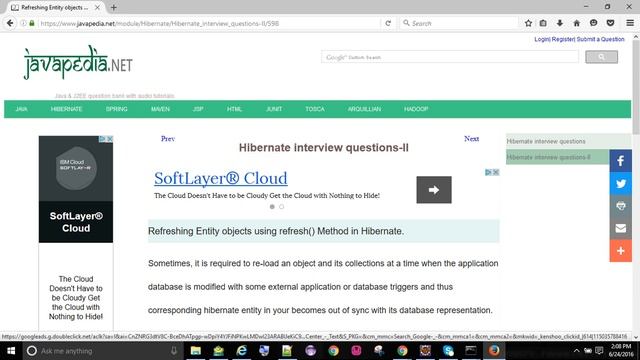640x360 pixels.
Task: Click the Cortana microphone icon
Action: (174, 351)
